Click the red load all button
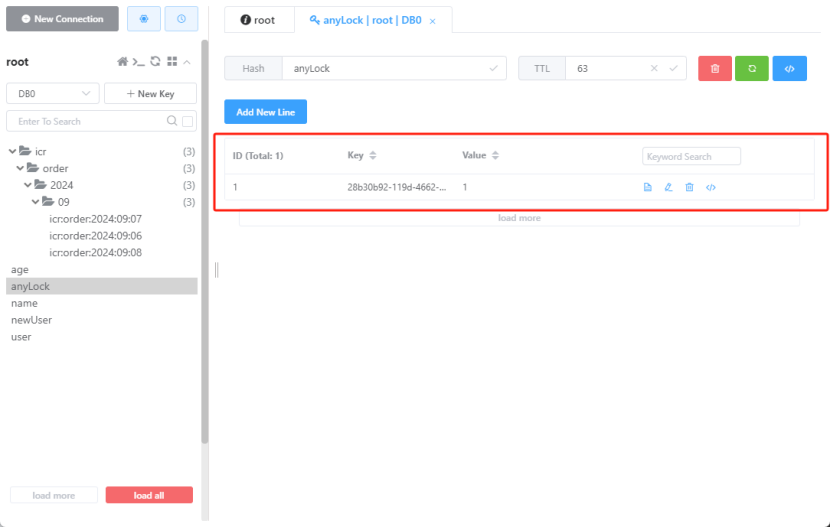The width and height of the screenshot is (830, 528). coord(149,495)
